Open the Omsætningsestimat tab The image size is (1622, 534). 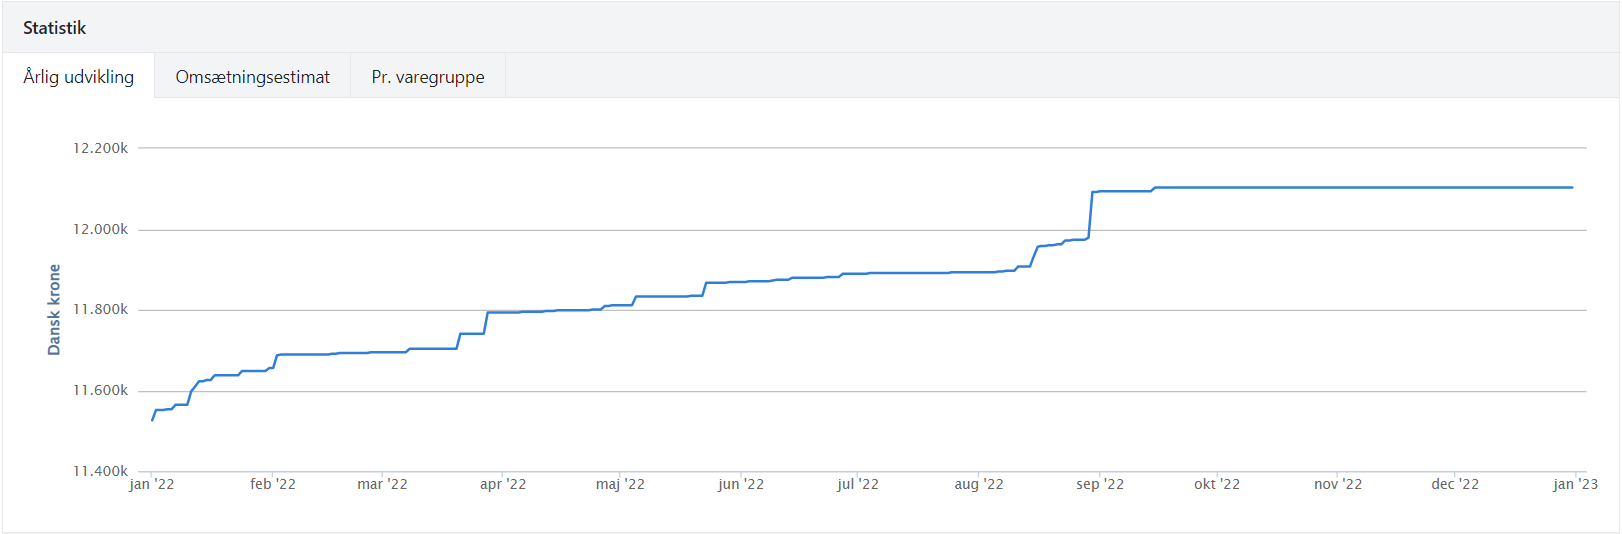(x=252, y=77)
